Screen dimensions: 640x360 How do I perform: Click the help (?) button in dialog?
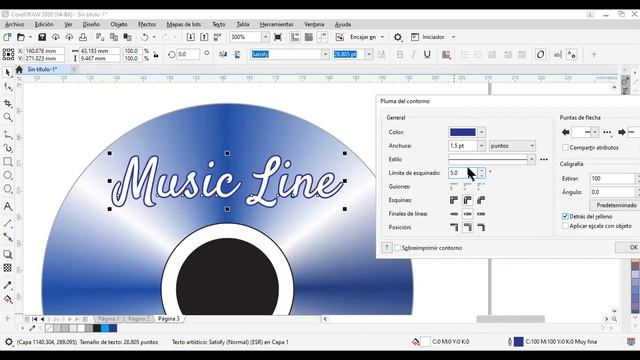point(387,247)
